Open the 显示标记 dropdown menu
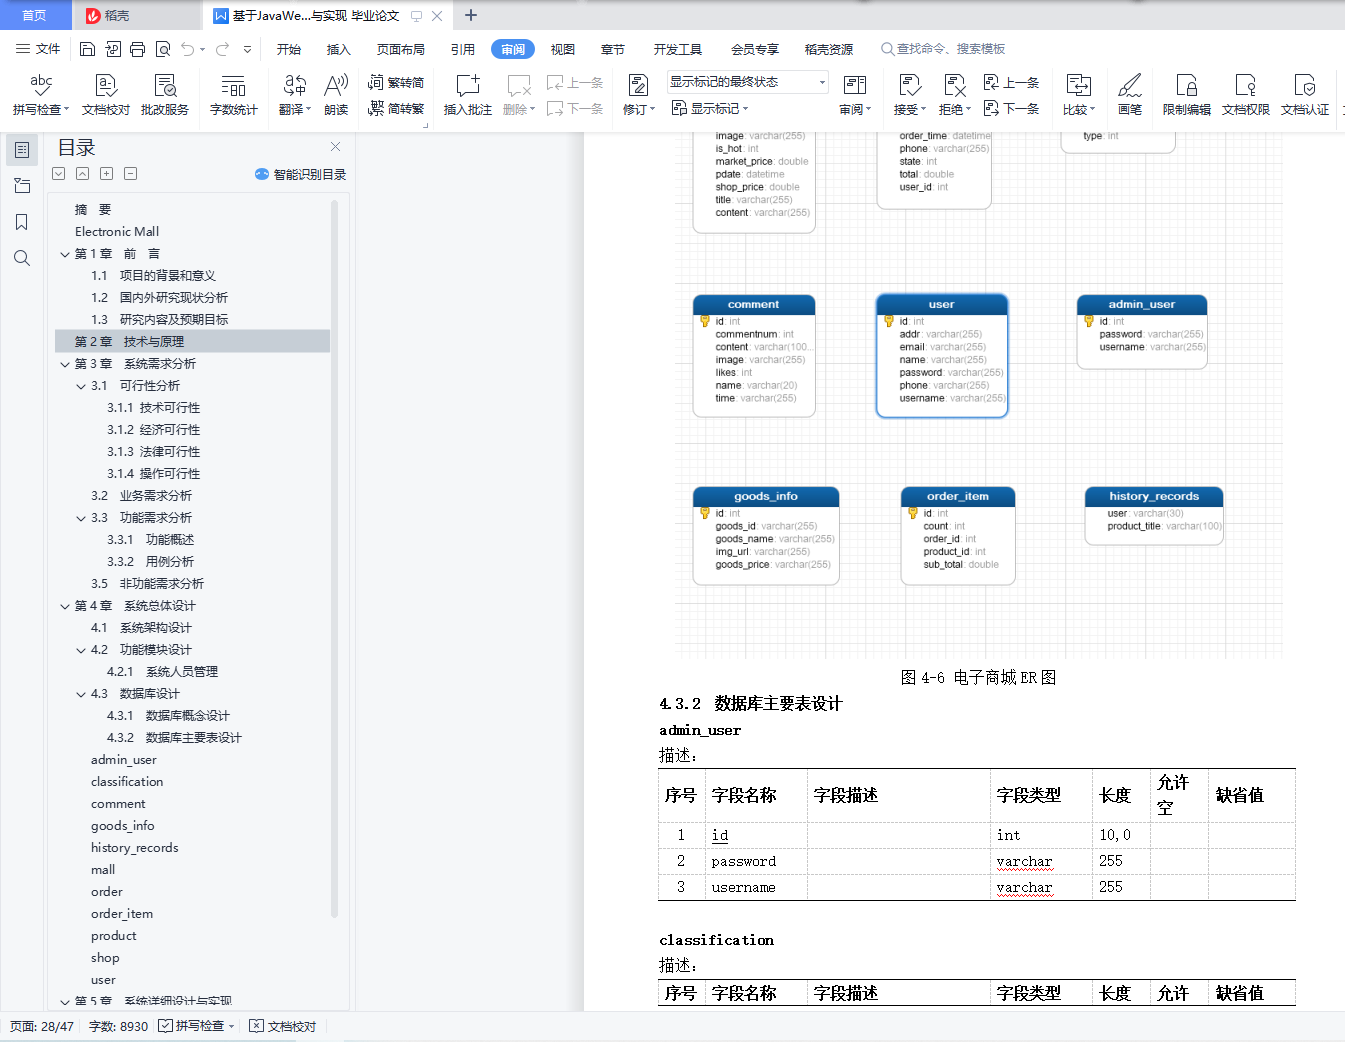Viewport: 1345px width, 1042px height. pos(710,108)
